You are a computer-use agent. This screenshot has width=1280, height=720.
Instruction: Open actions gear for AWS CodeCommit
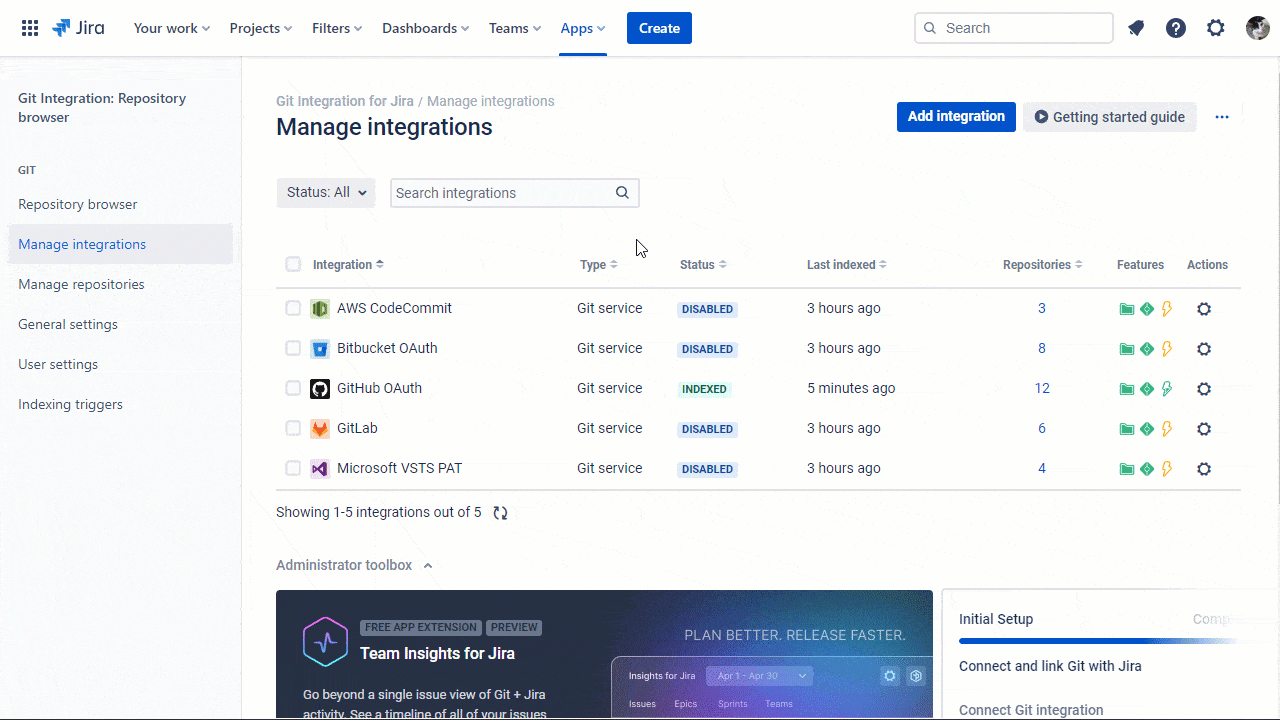pyautogui.click(x=1204, y=309)
